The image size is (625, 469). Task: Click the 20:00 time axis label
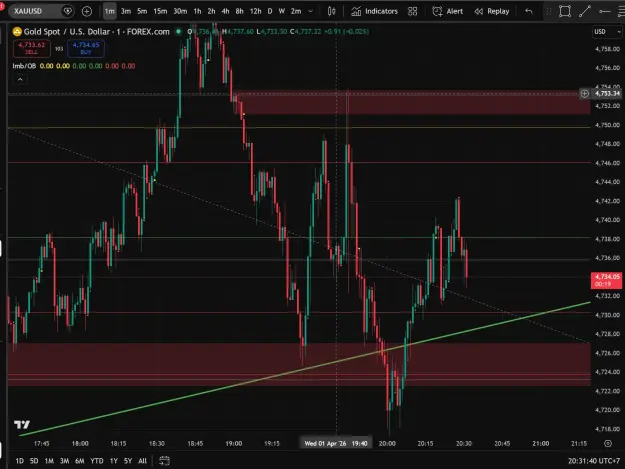point(387,443)
